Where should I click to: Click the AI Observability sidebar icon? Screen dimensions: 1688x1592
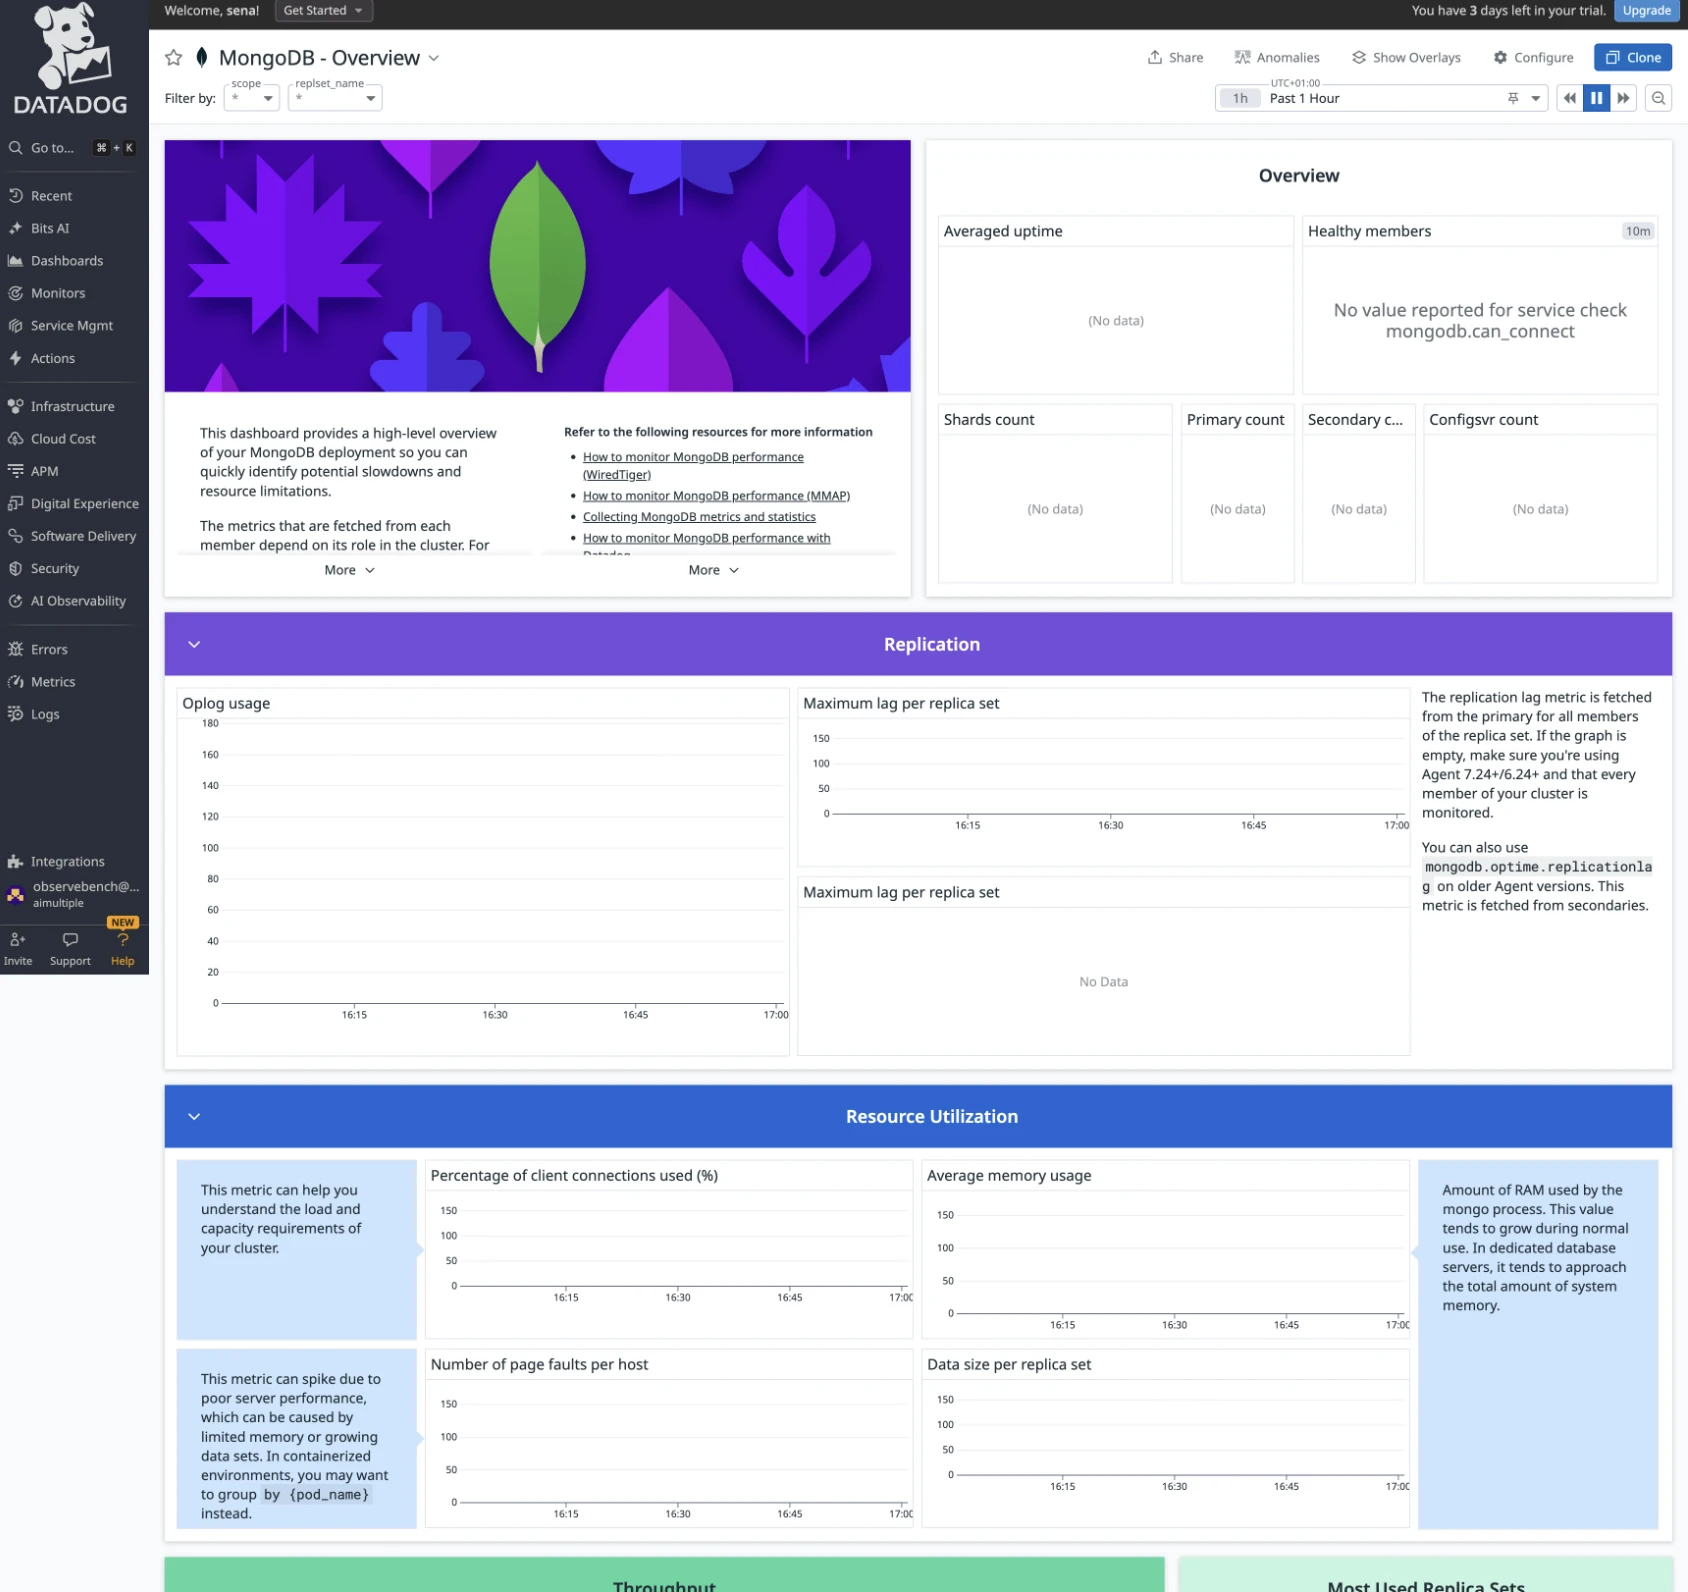[x=15, y=601]
